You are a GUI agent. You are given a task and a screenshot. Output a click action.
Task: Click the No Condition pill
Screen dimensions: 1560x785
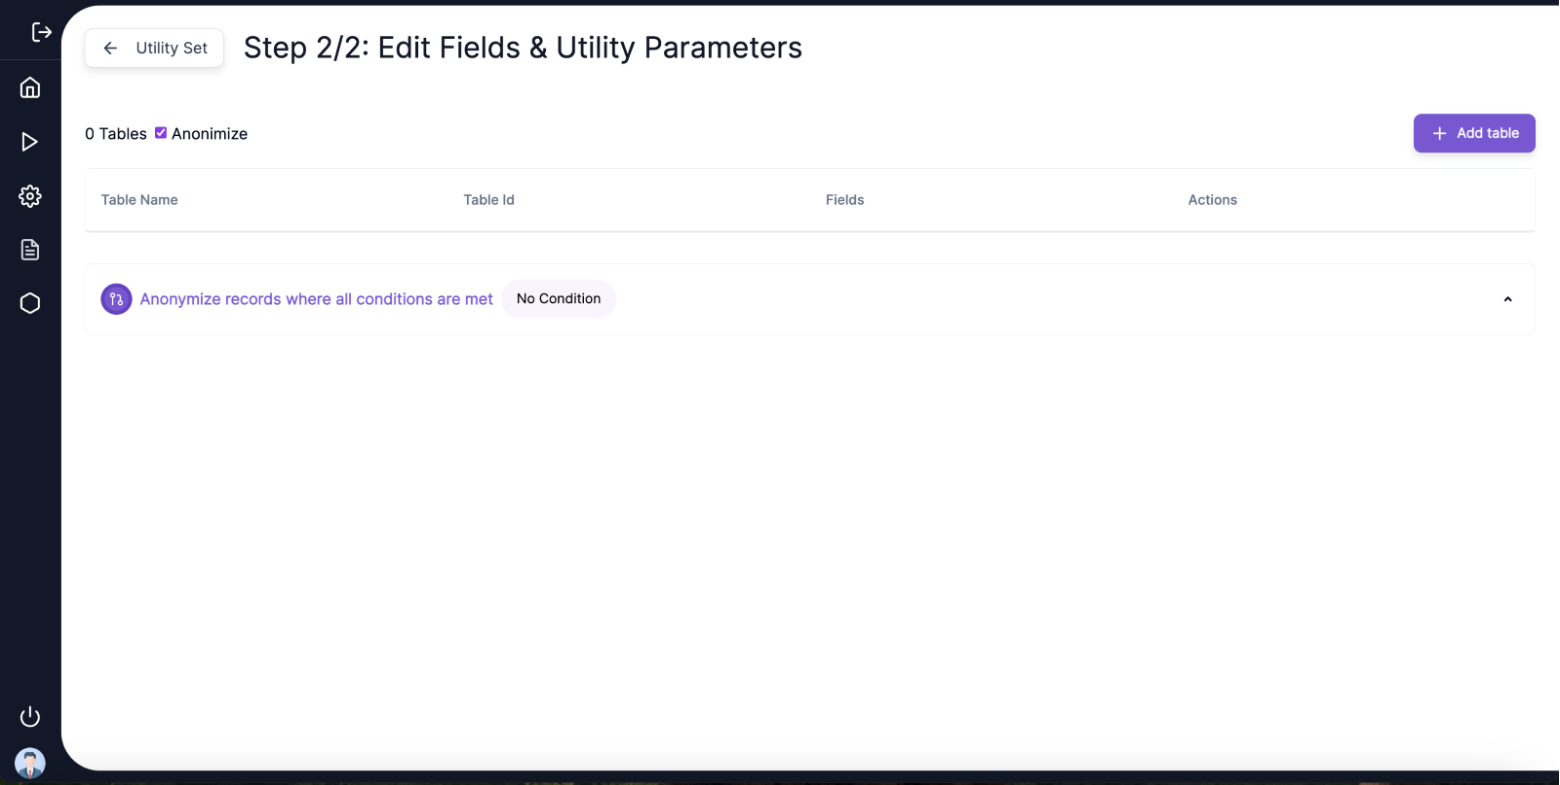click(x=558, y=299)
